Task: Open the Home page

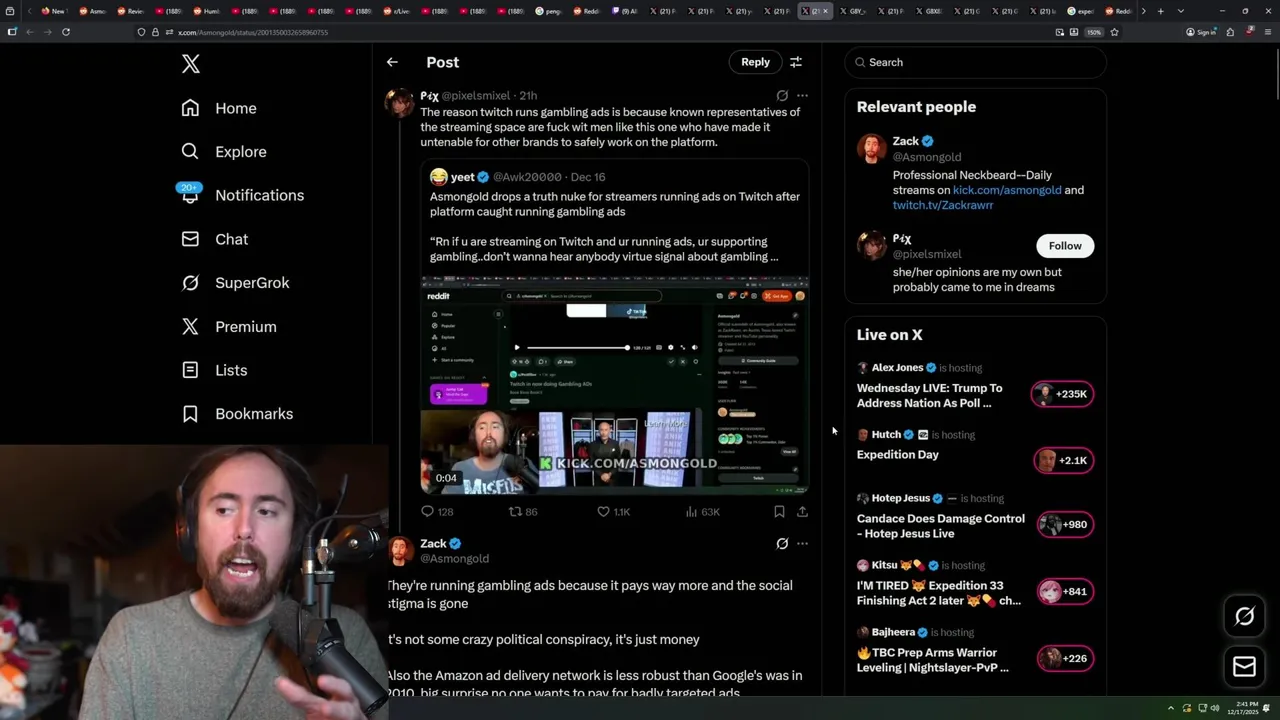Action: (x=219, y=108)
